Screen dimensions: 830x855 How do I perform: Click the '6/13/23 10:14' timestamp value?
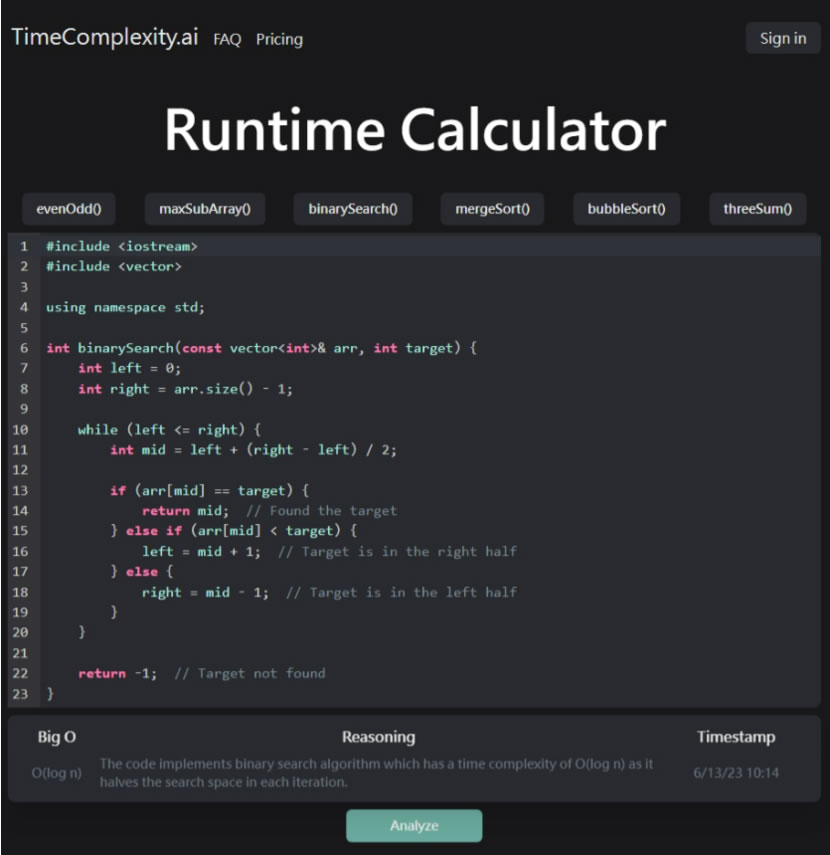click(736, 773)
